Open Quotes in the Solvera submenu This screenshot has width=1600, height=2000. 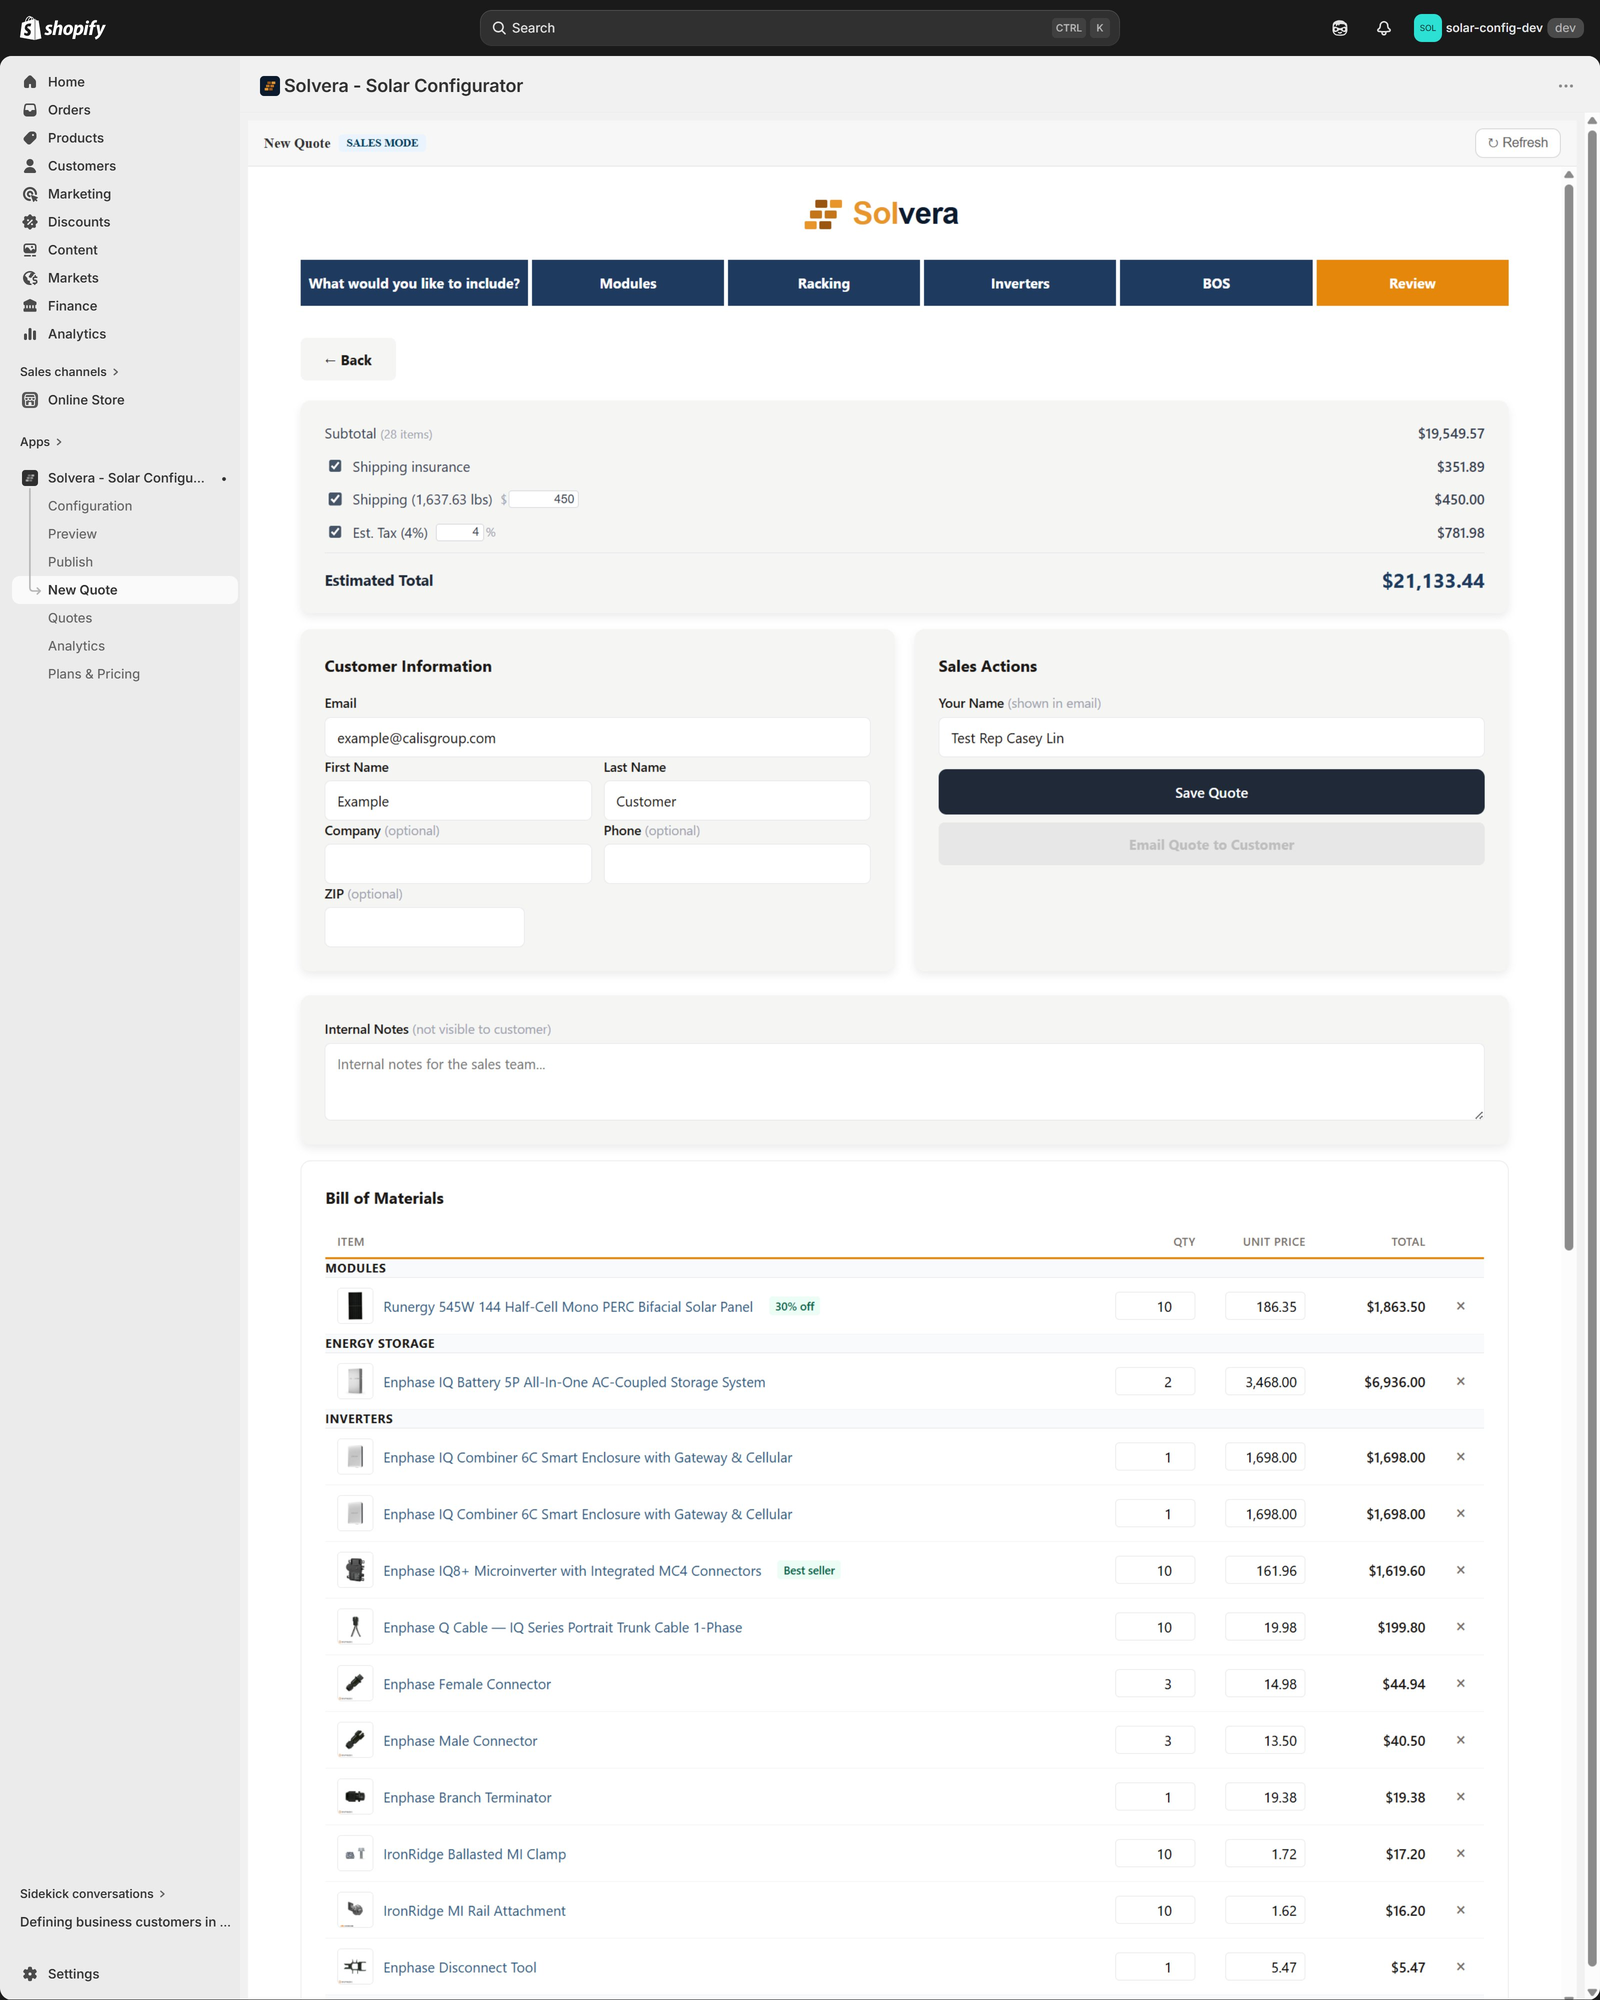[x=70, y=618]
